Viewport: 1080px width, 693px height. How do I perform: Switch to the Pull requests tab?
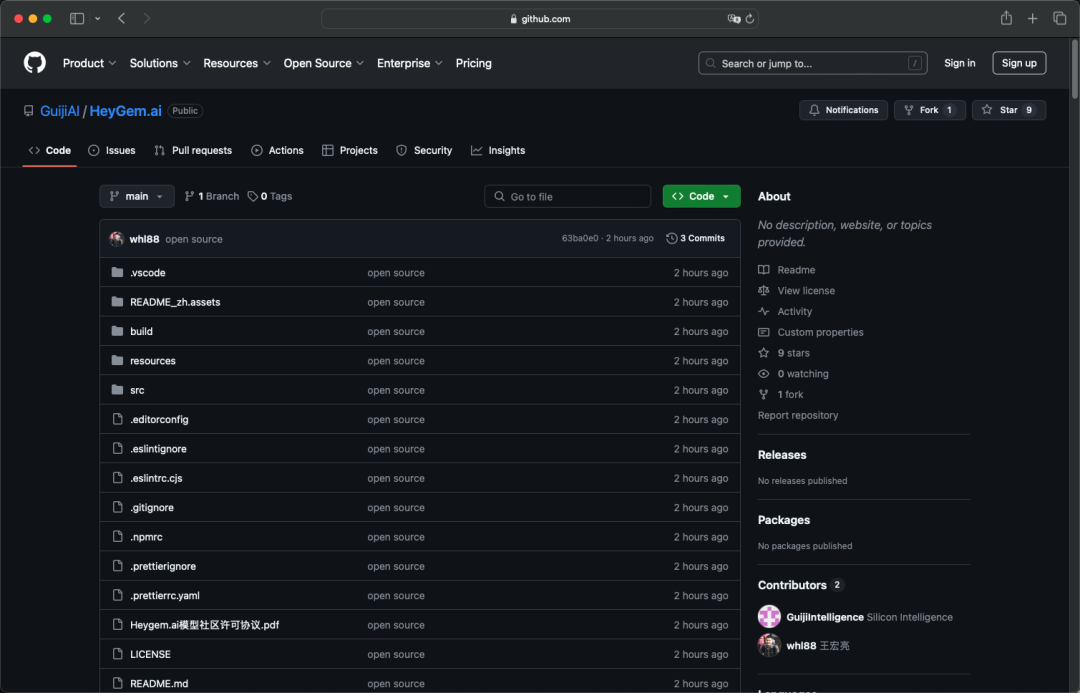[193, 150]
